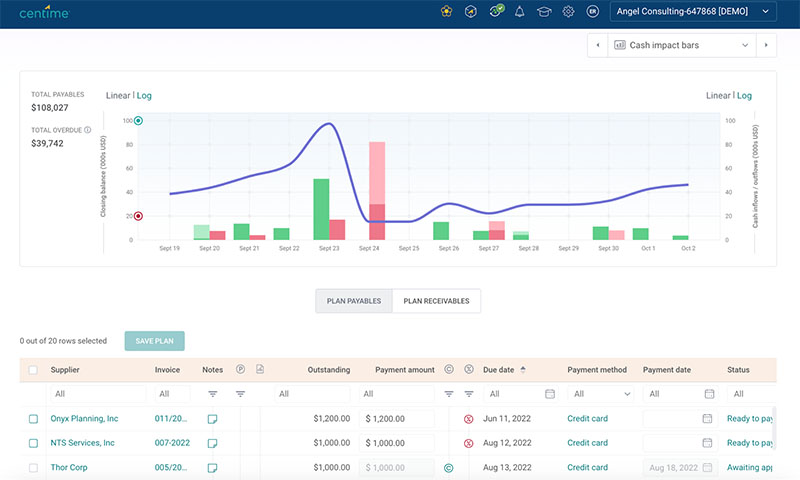Switch to the Plan Receivables tab
This screenshot has width=800, height=480.
[x=436, y=301]
